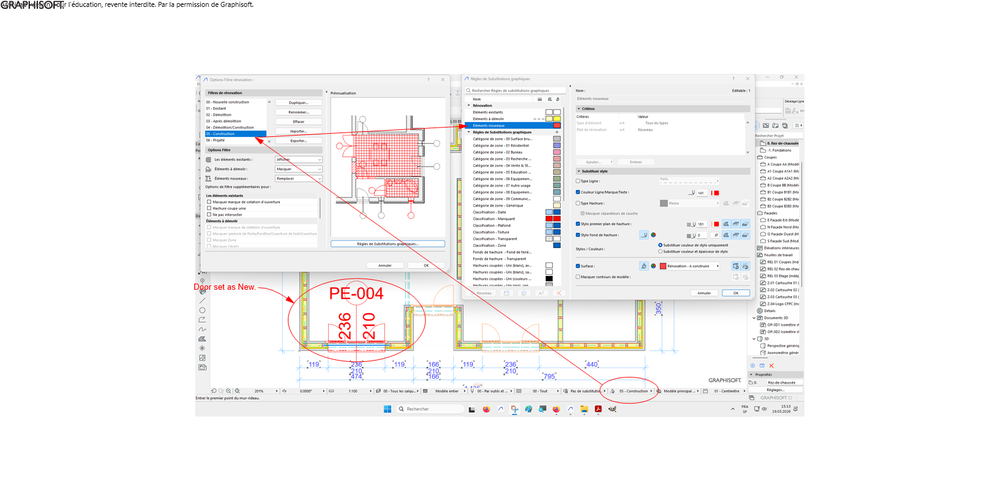
Task: Click Renommer button in renovation filter dialog
Action: [299, 112]
